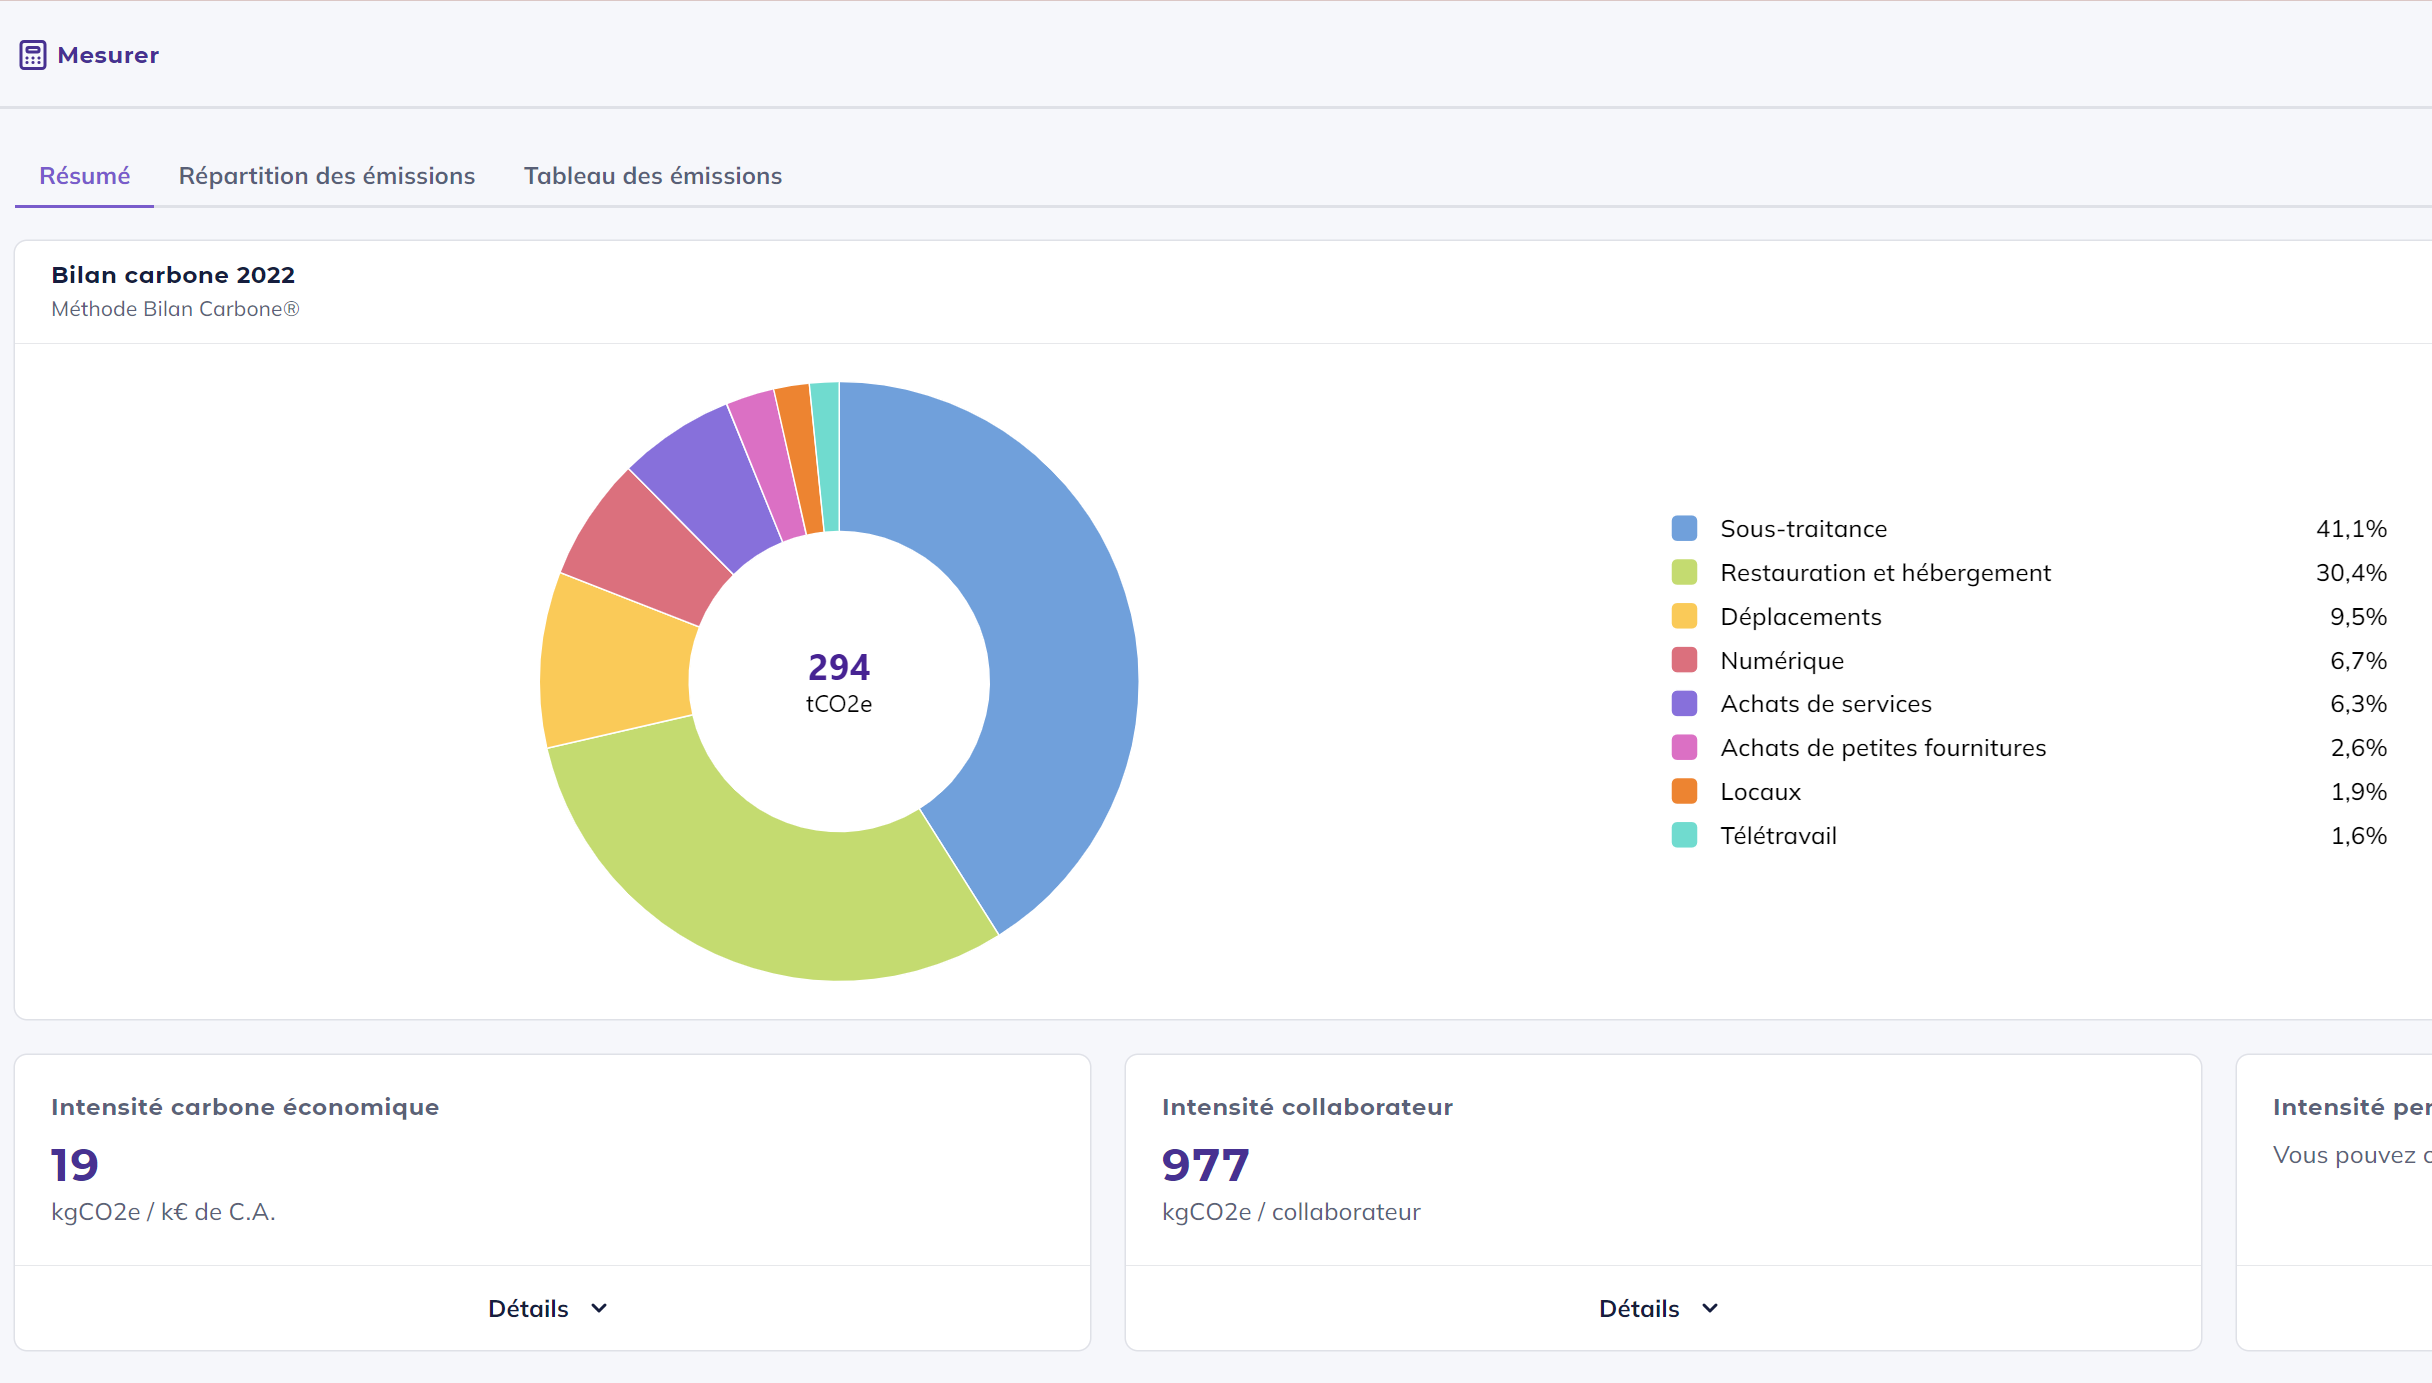The width and height of the screenshot is (2432, 1383).
Task: Click the red Numérique legend swatch
Action: 1684,660
